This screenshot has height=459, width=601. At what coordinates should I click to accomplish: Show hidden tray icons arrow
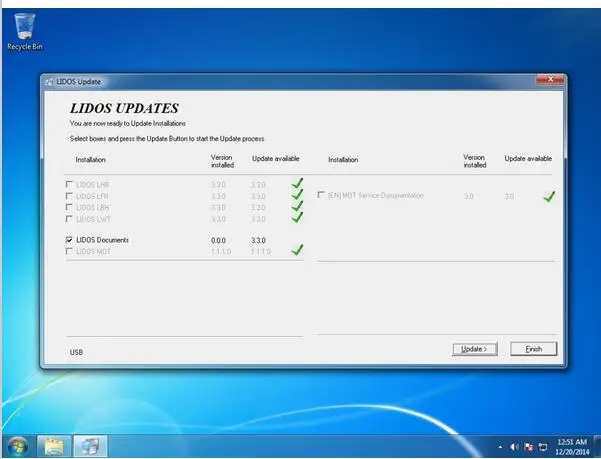pos(500,447)
